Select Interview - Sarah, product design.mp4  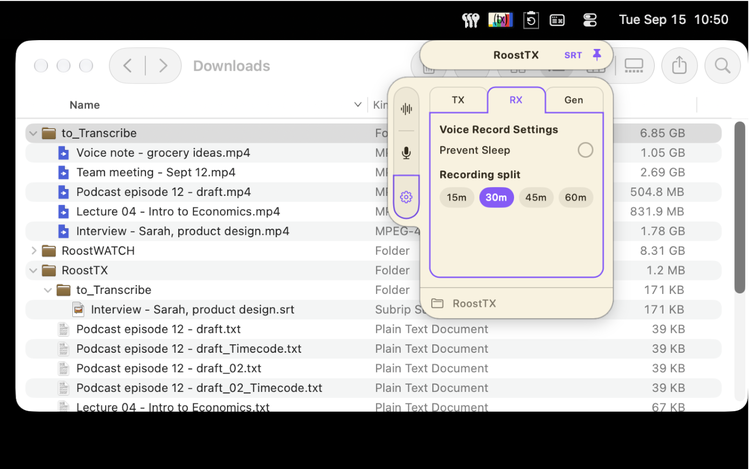coord(183,231)
